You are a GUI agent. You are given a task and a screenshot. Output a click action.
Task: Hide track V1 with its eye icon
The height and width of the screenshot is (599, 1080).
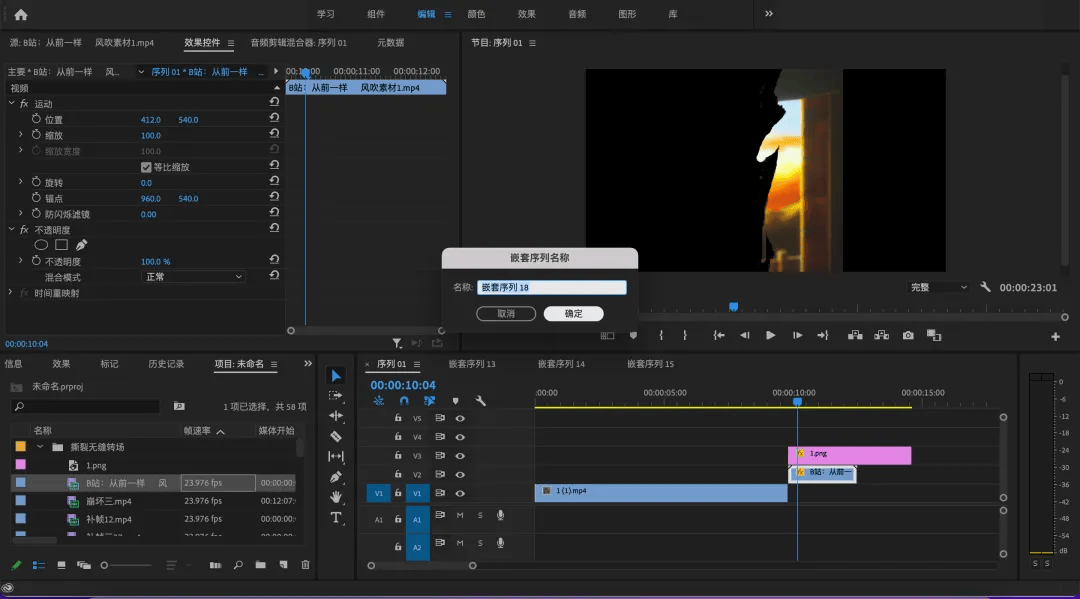(x=460, y=493)
